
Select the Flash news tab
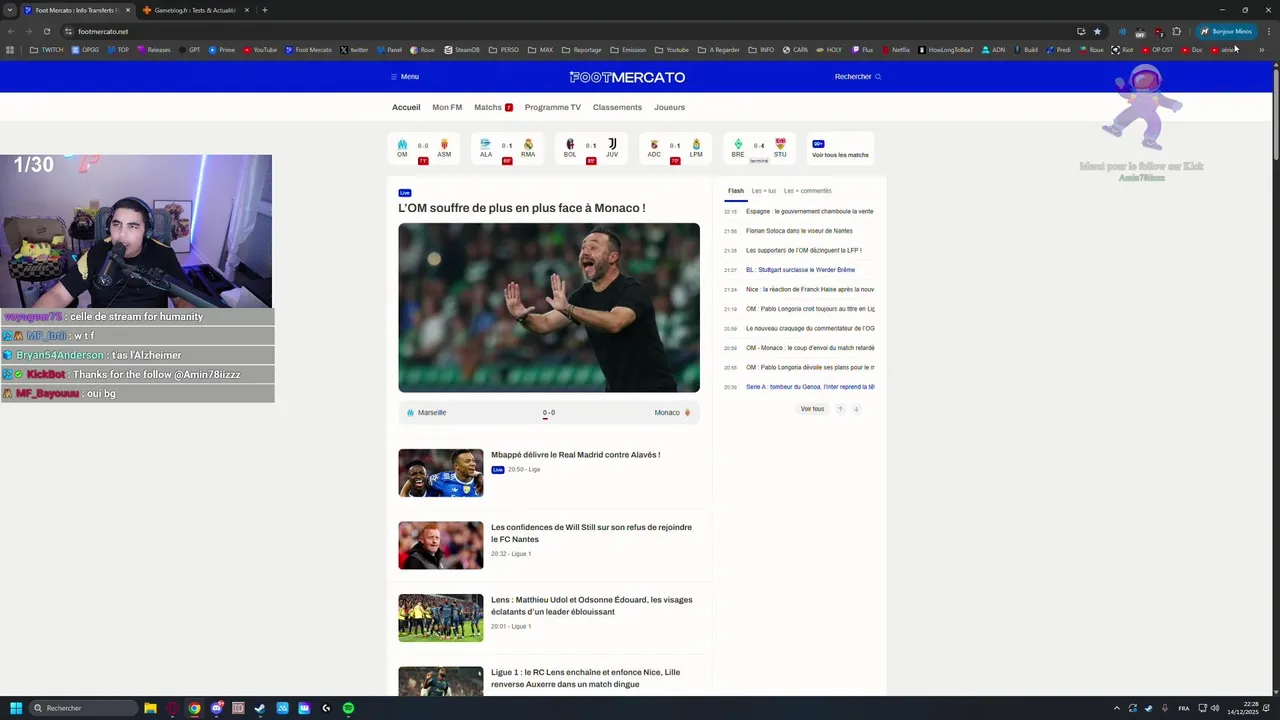(736, 191)
